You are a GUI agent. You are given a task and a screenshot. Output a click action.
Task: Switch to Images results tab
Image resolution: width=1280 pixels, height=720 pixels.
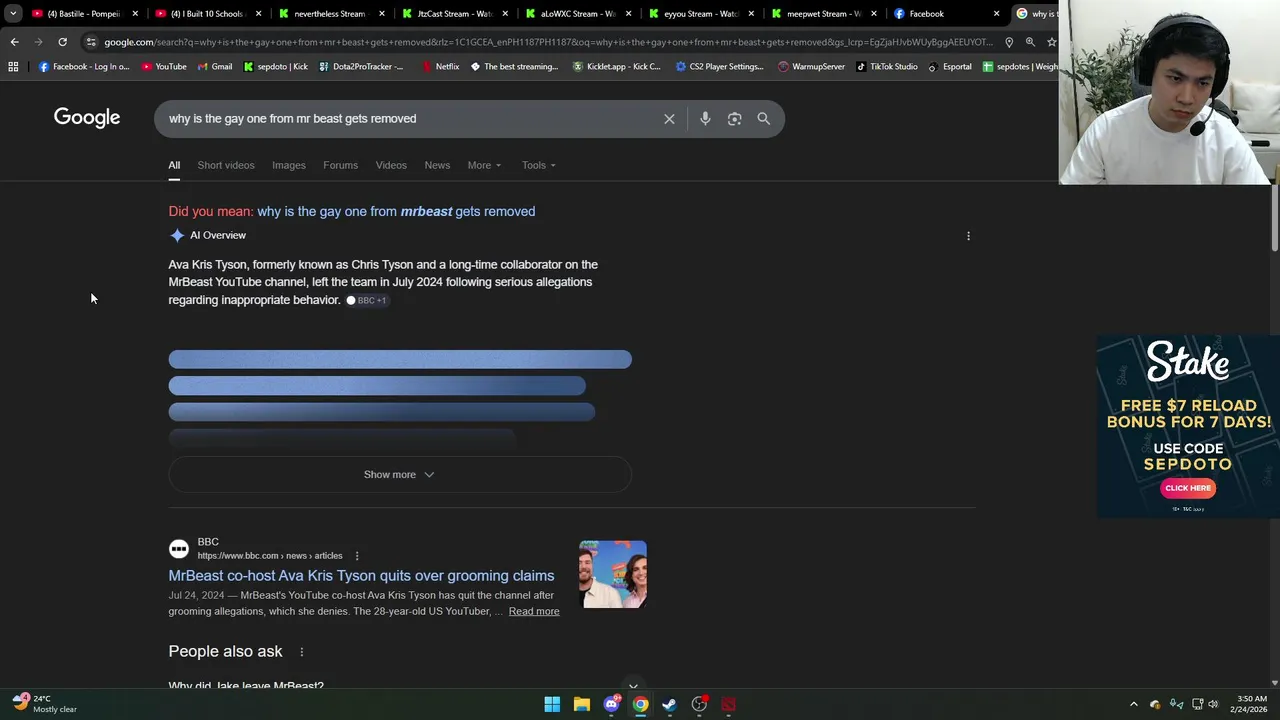[289, 165]
